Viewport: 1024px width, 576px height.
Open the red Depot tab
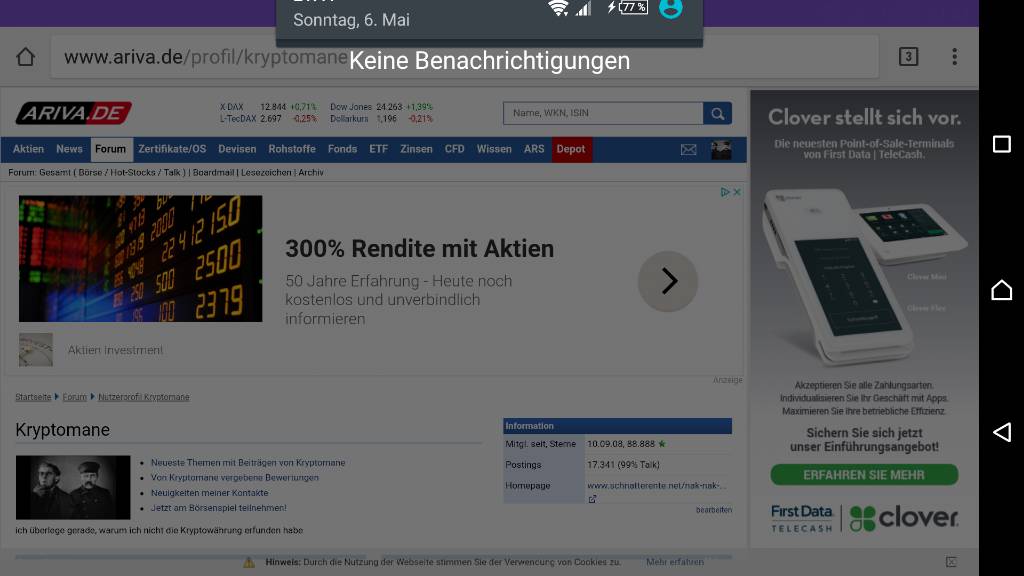click(571, 149)
